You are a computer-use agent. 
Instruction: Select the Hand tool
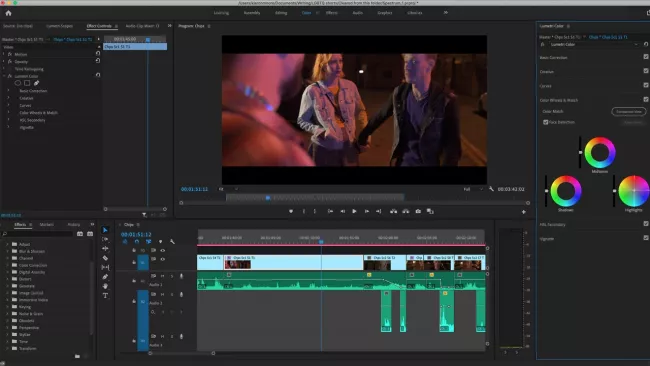pos(105,286)
